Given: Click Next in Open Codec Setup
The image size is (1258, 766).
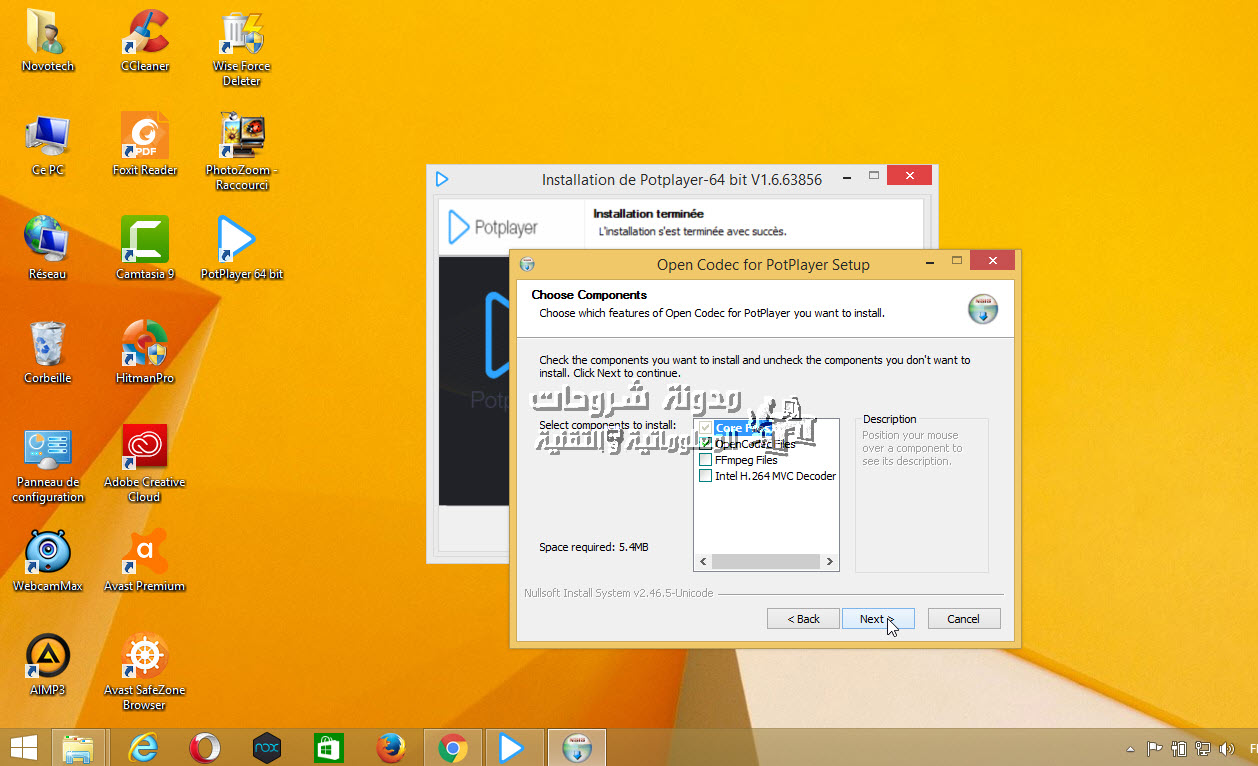Looking at the screenshot, I should 878,619.
